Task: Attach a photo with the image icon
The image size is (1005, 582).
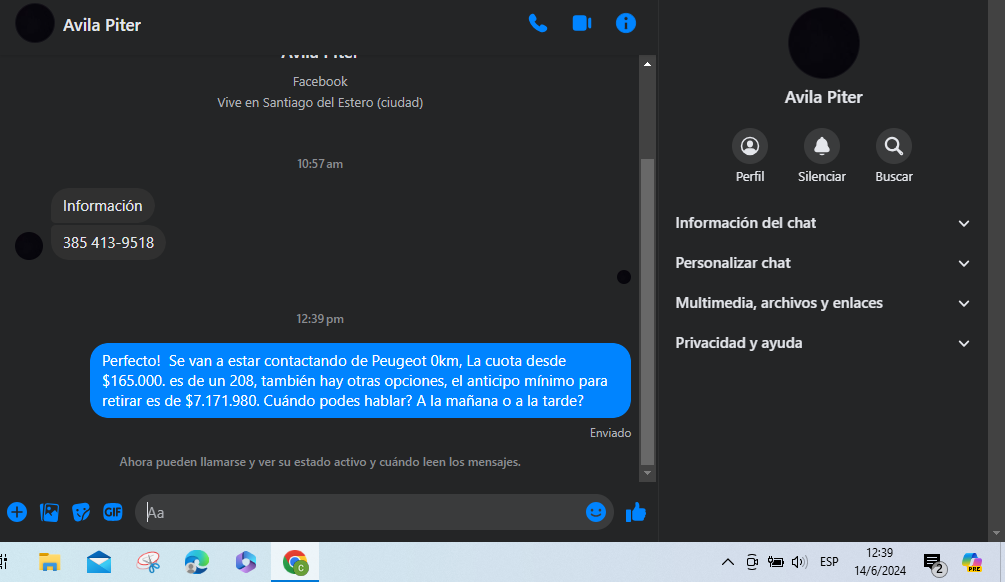Action: (x=49, y=512)
